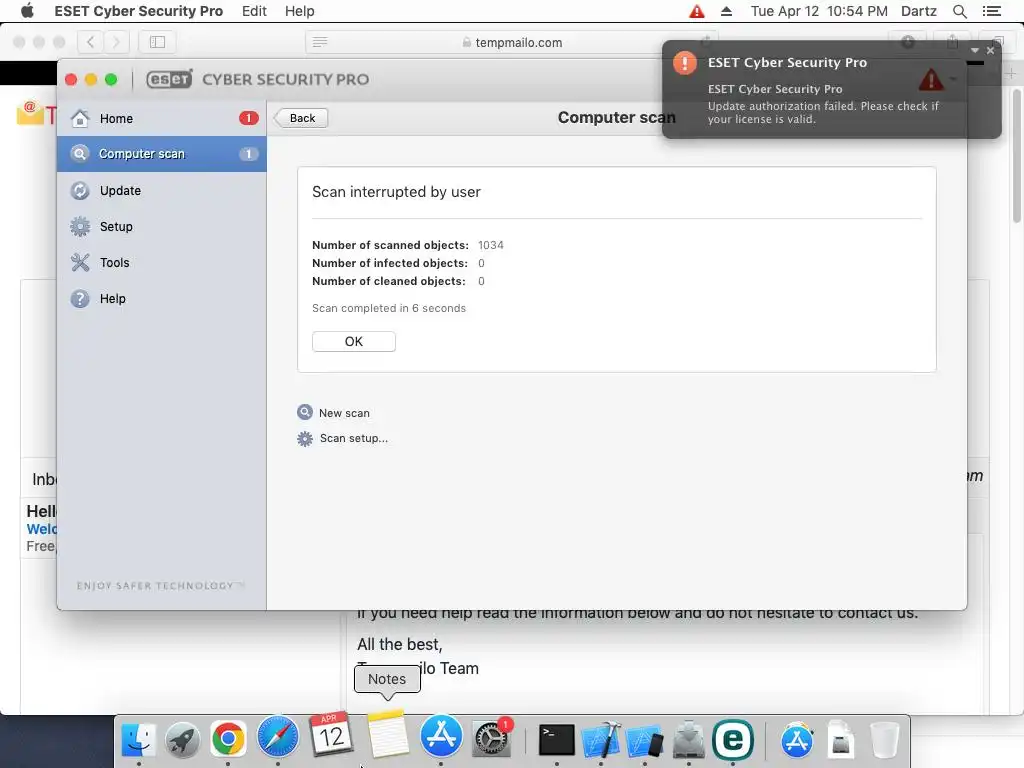Open the Tools section

[x=161, y=263]
